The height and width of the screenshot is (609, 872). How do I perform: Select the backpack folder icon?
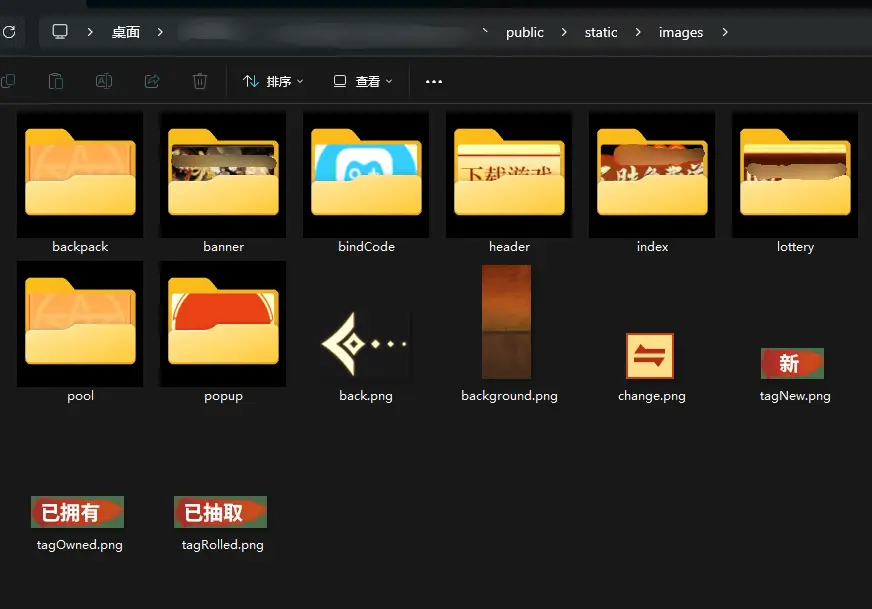tap(80, 172)
